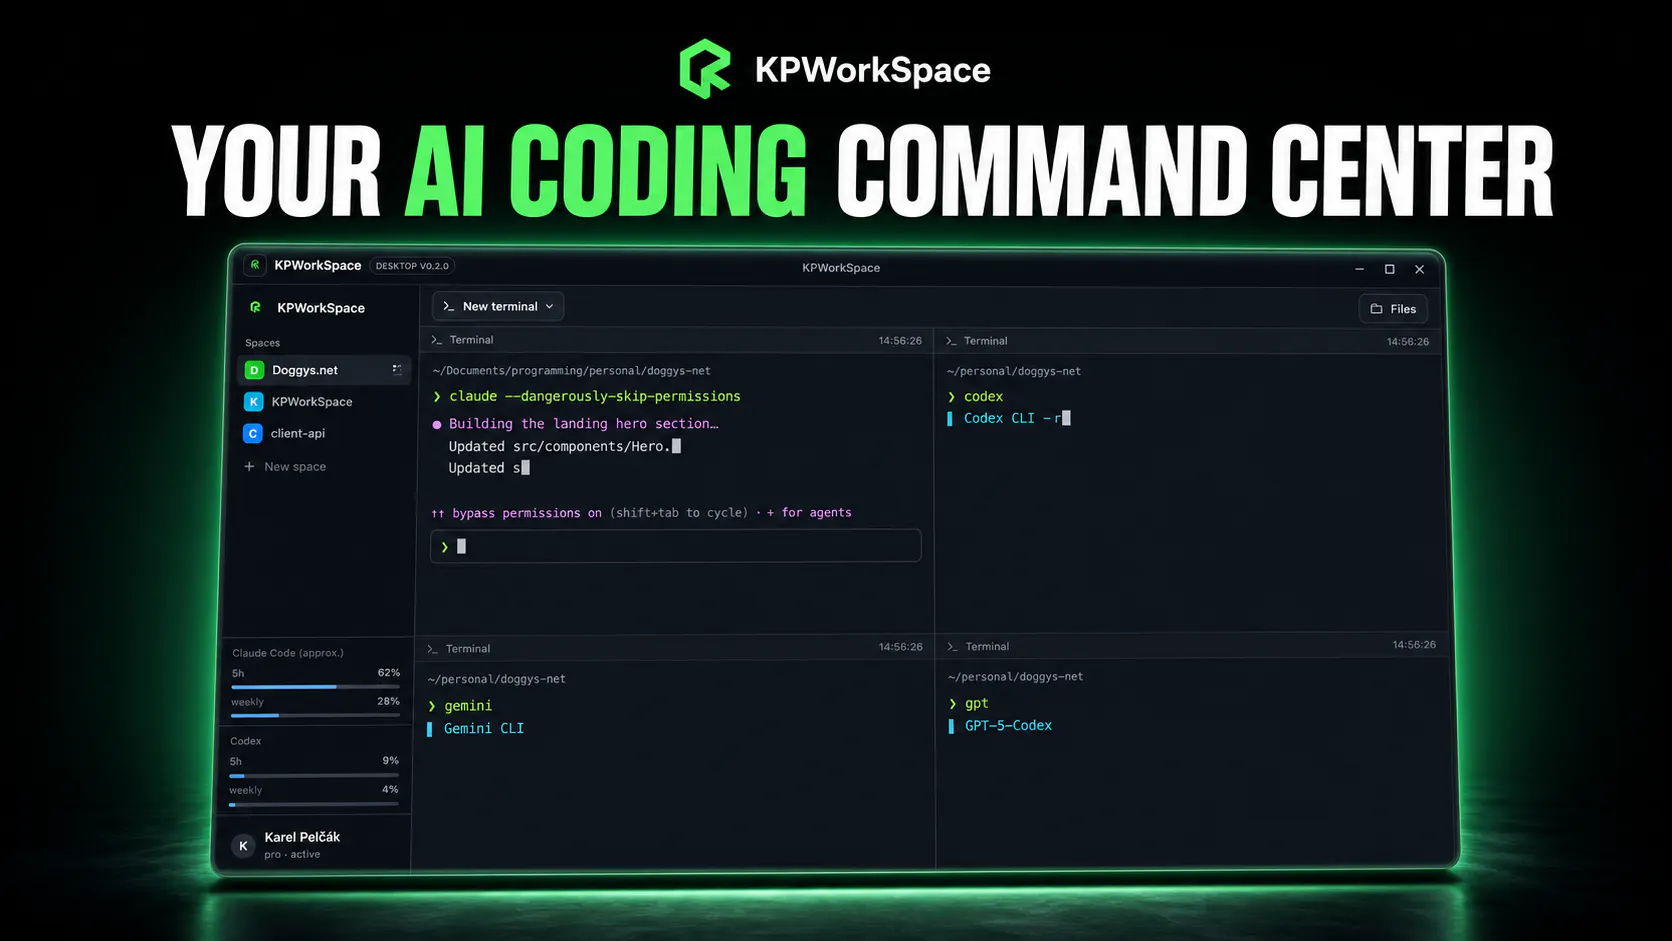The height and width of the screenshot is (941, 1672).
Task: Click the 'Gemini CLI' output line
Action: [484, 729]
